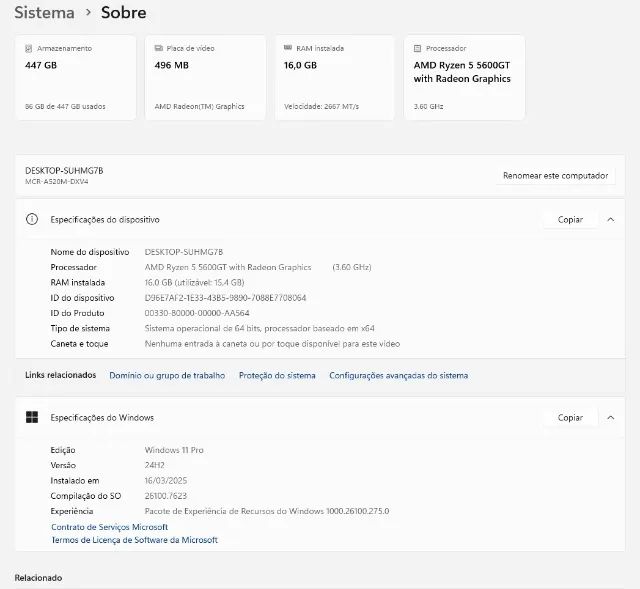Click the Placa de vídeo card icon
The width and height of the screenshot is (640, 589).
tap(158, 48)
